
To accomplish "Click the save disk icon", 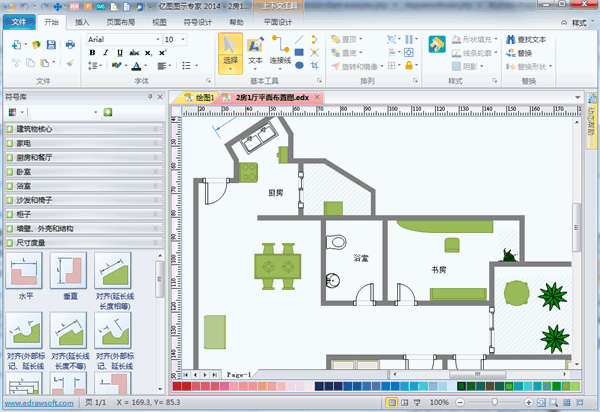I will pos(51,45).
